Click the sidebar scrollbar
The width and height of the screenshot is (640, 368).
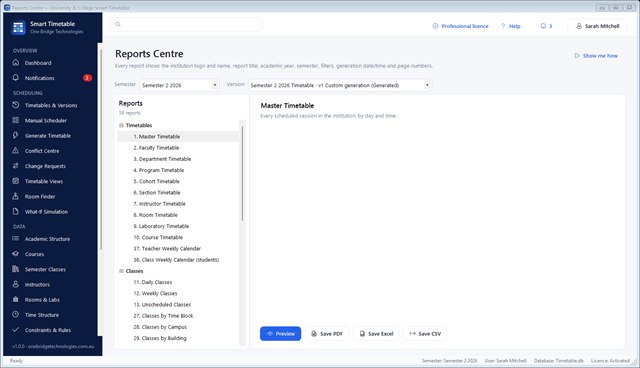click(x=100, y=149)
